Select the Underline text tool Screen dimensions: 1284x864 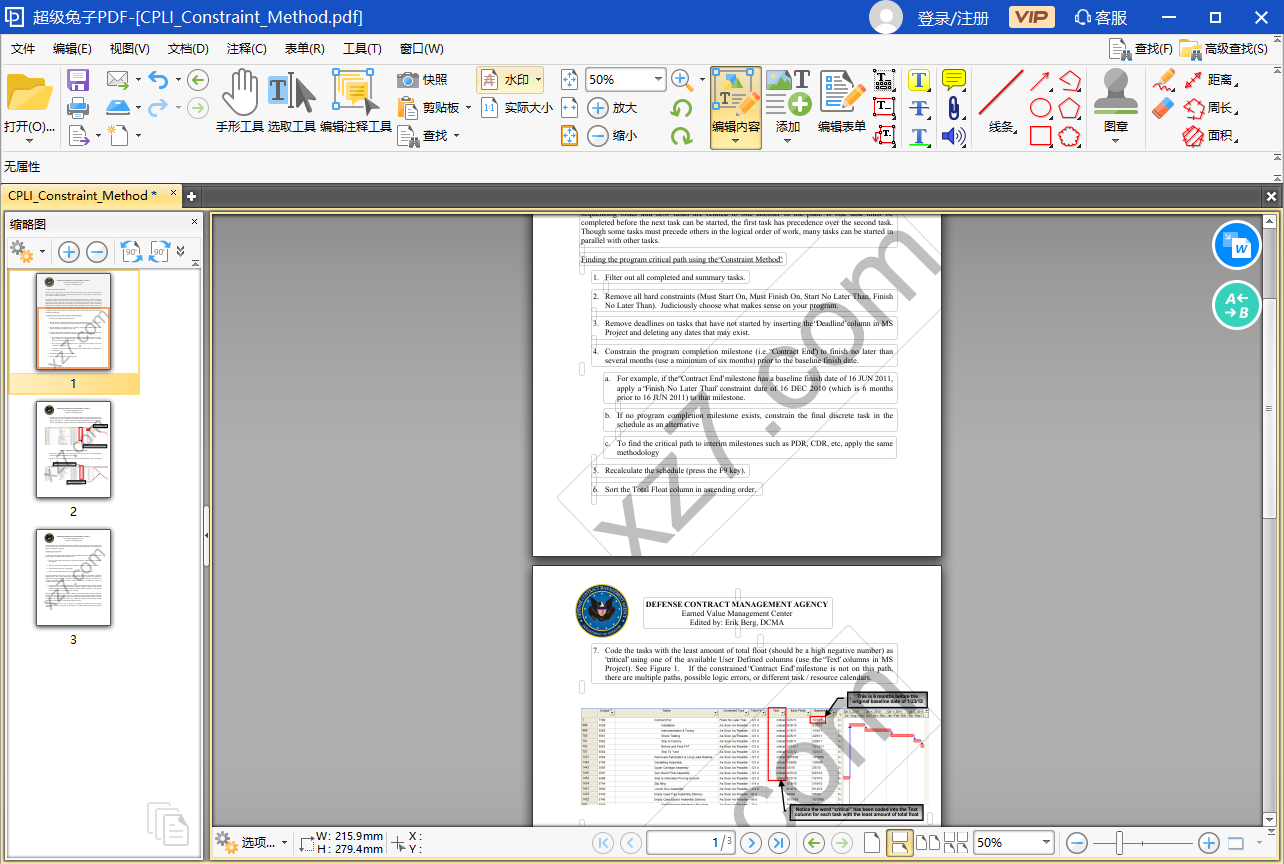tap(919, 135)
